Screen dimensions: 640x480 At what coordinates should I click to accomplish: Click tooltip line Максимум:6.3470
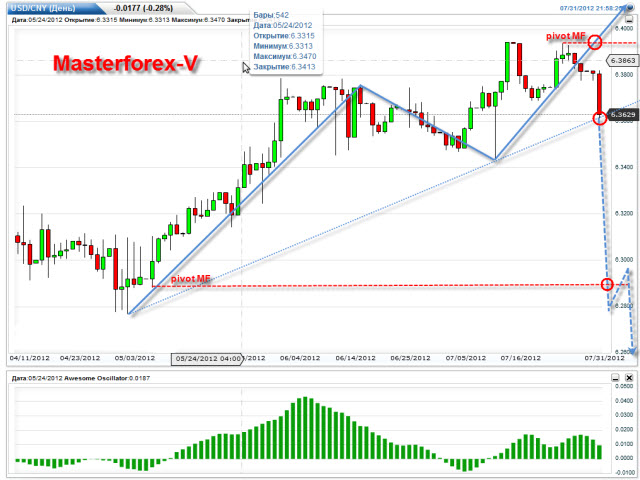tap(285, 56)
